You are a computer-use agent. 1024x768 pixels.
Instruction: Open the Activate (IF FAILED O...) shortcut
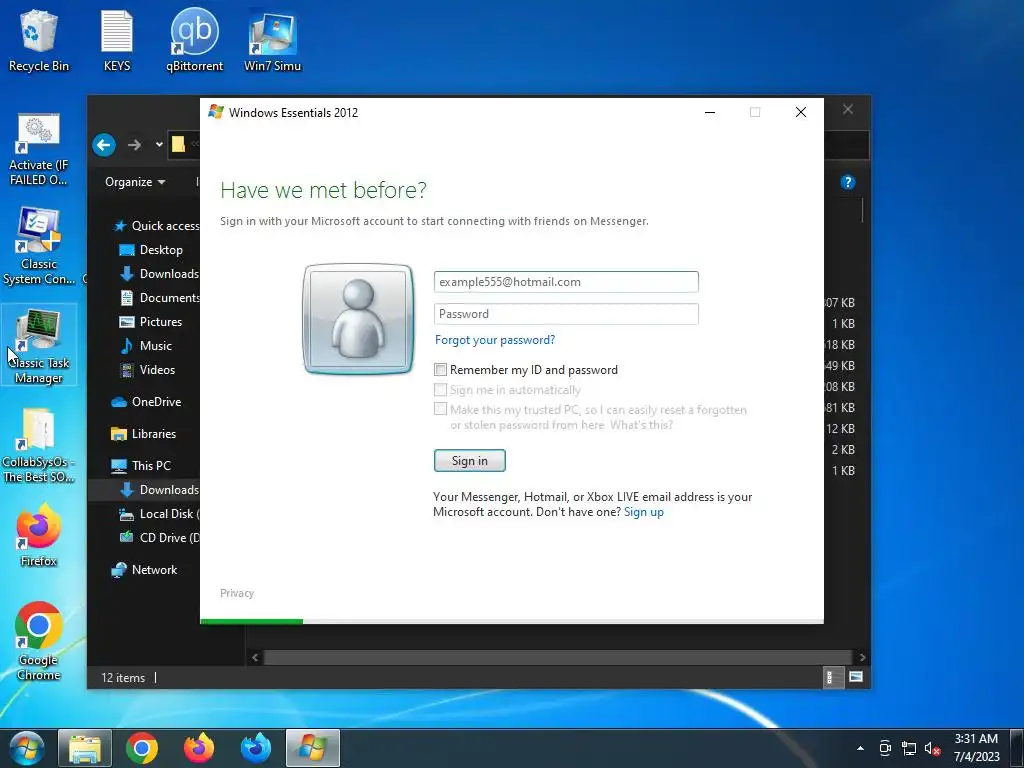pos(38,150)
